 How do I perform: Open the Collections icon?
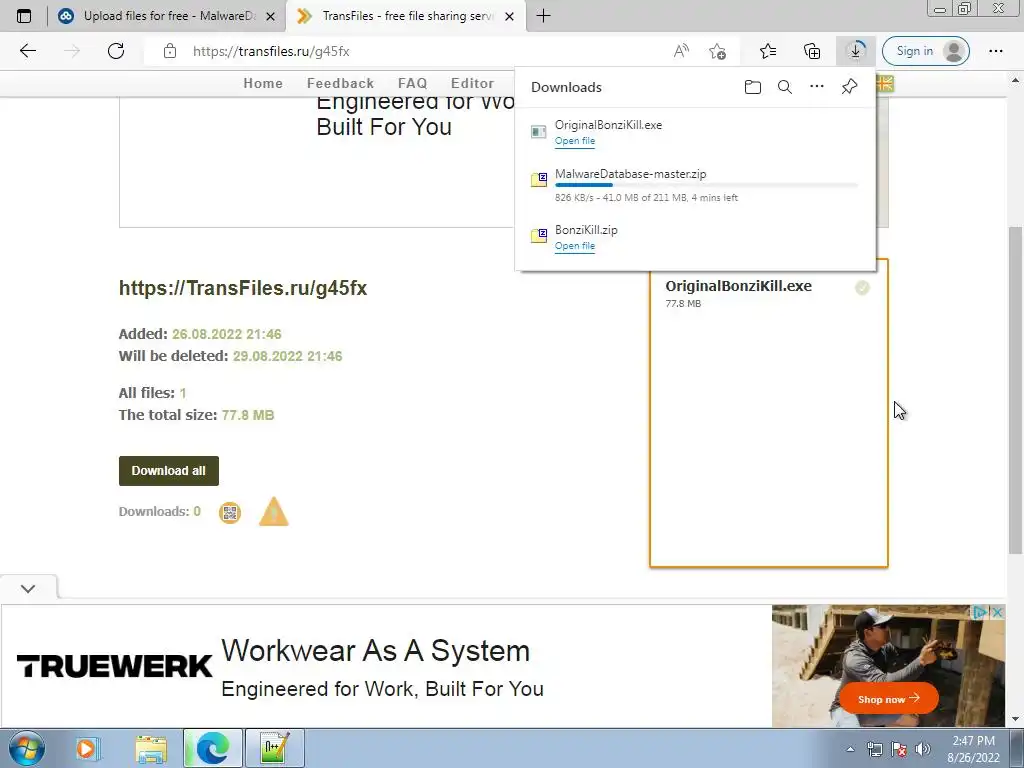coord(812,51)
